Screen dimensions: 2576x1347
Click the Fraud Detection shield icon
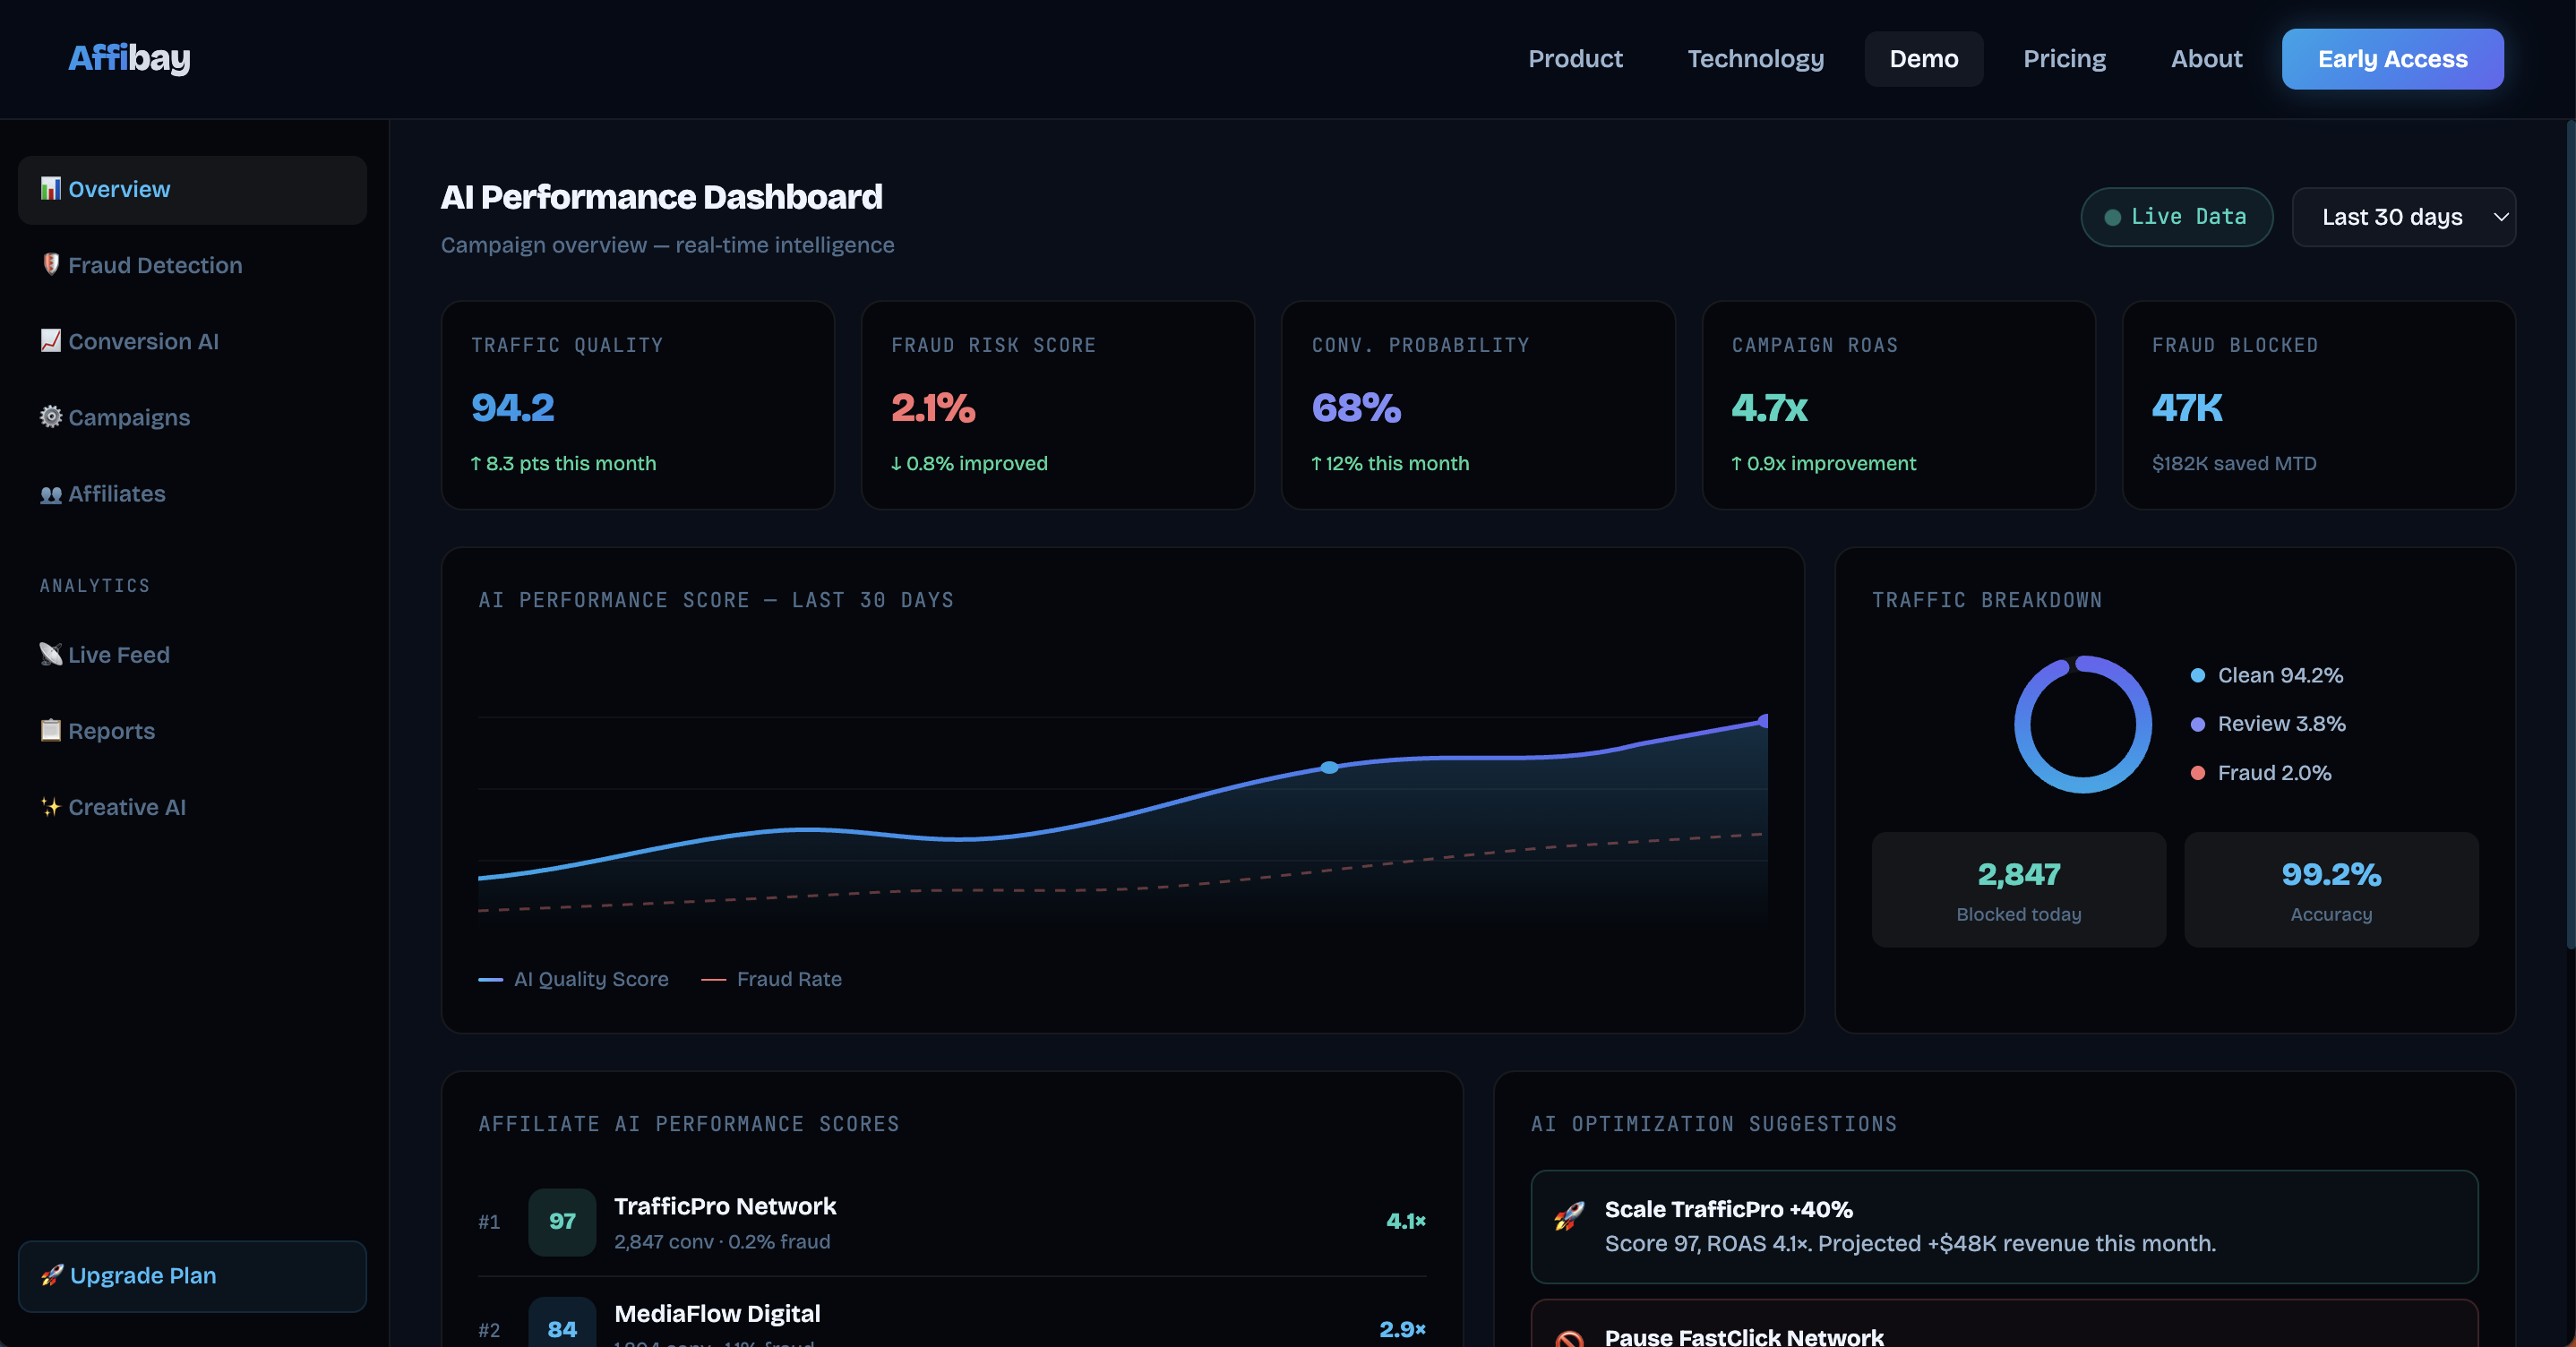(50, 264)
